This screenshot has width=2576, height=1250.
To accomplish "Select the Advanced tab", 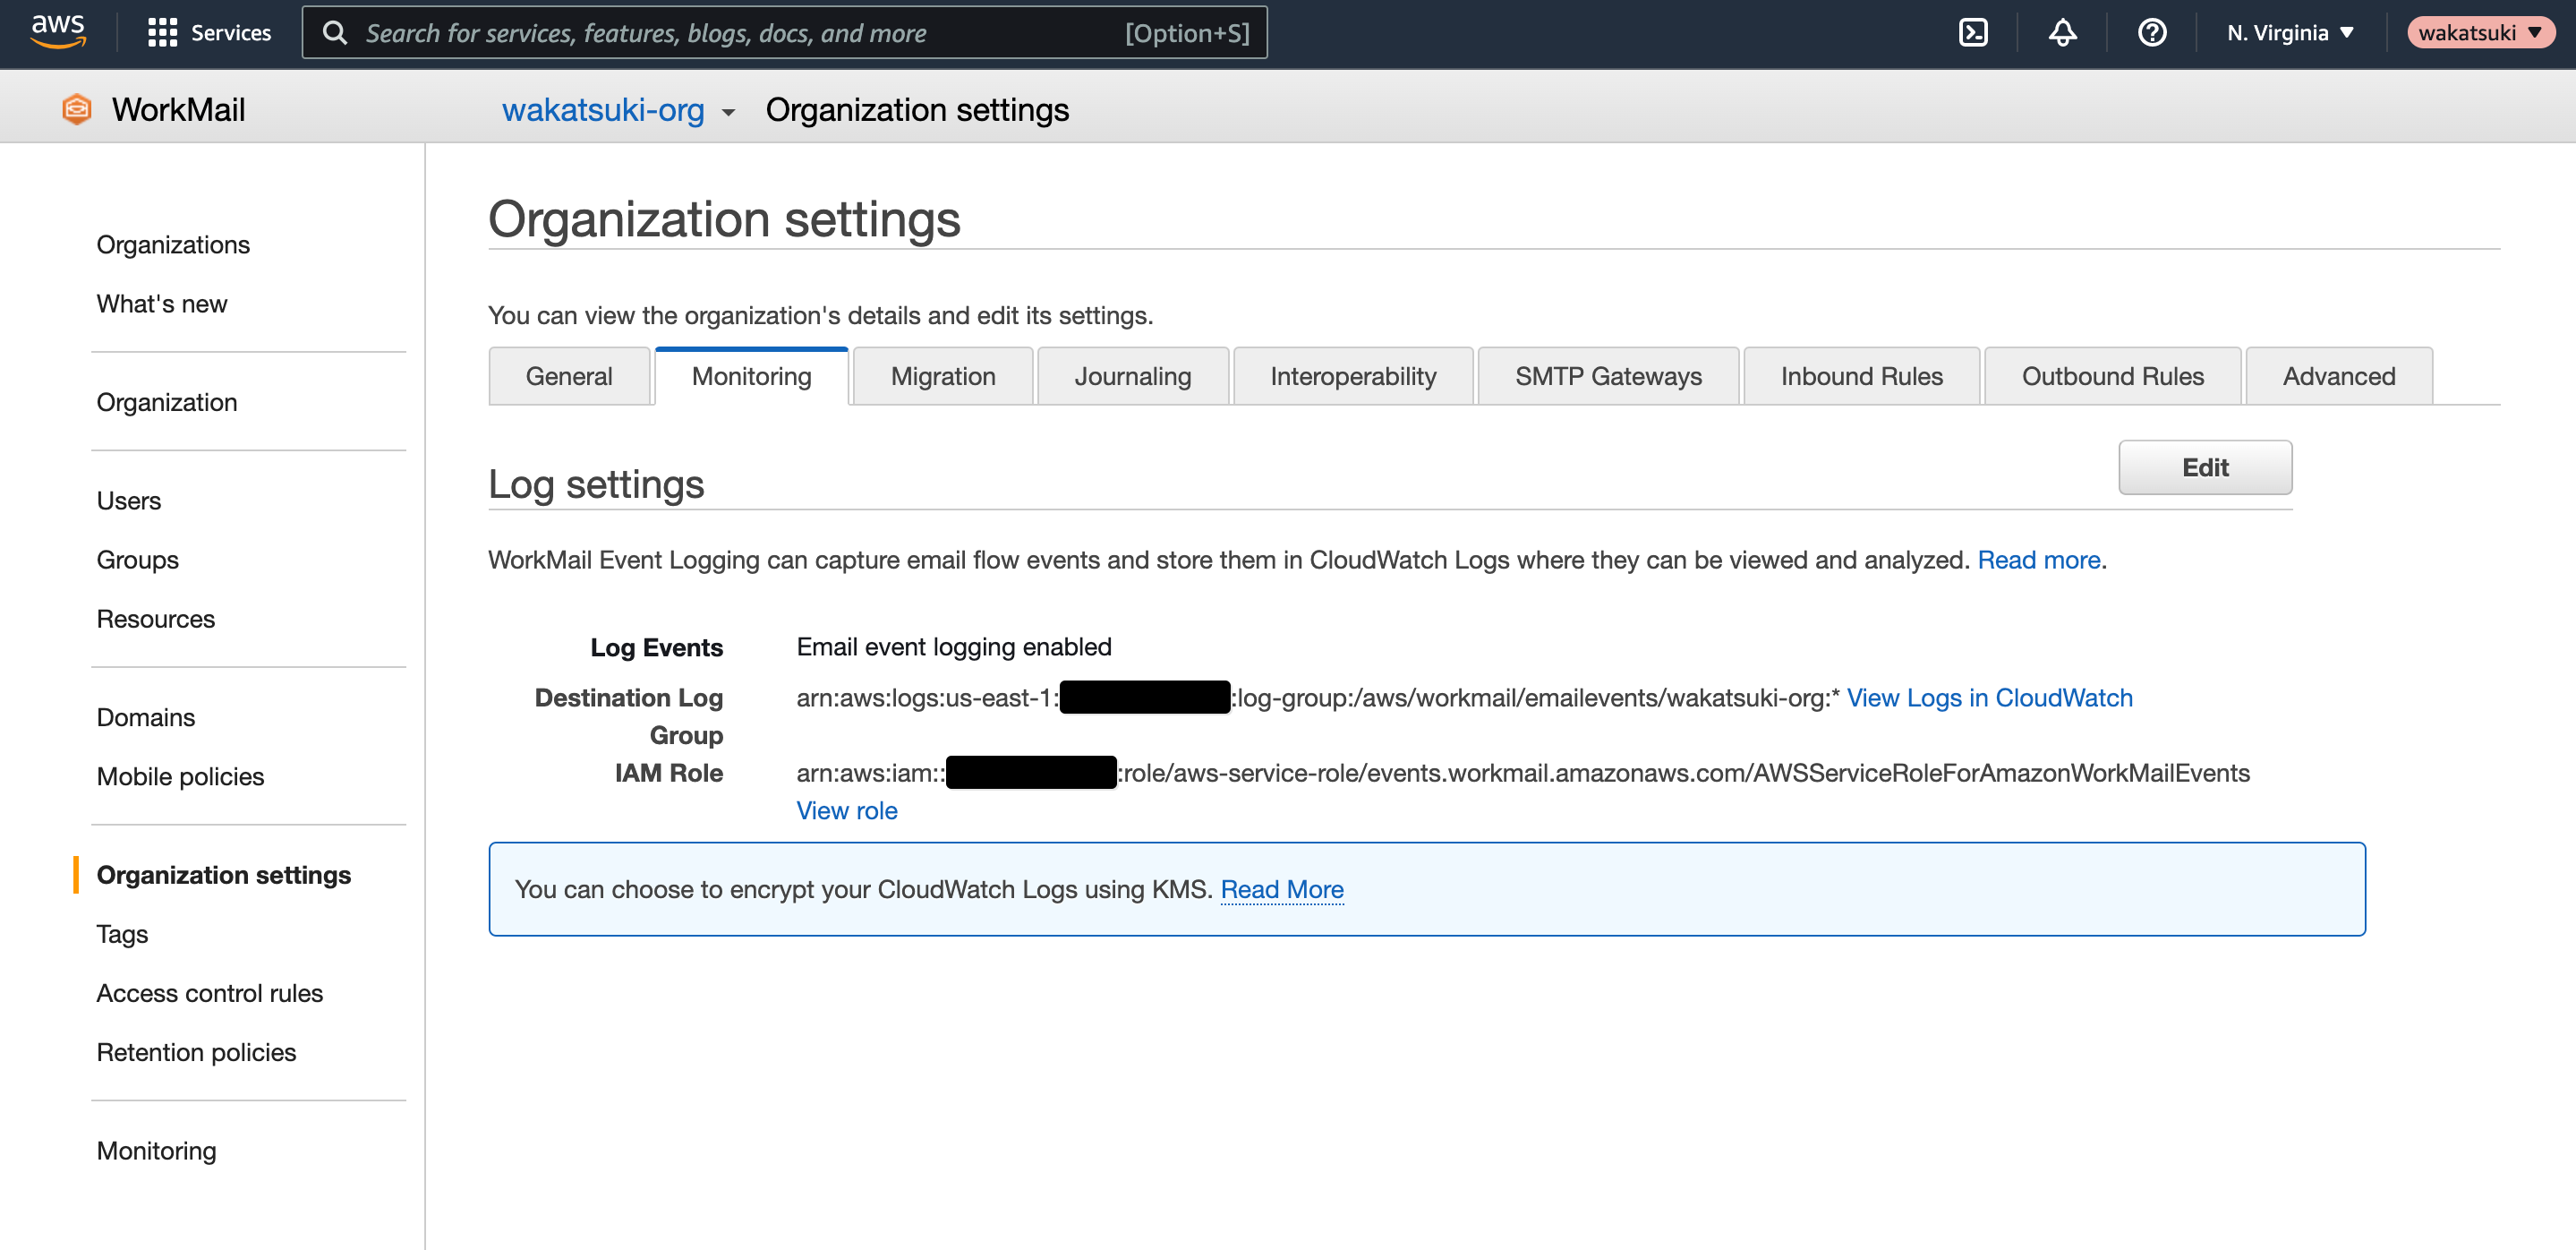I will (2338, 376).
